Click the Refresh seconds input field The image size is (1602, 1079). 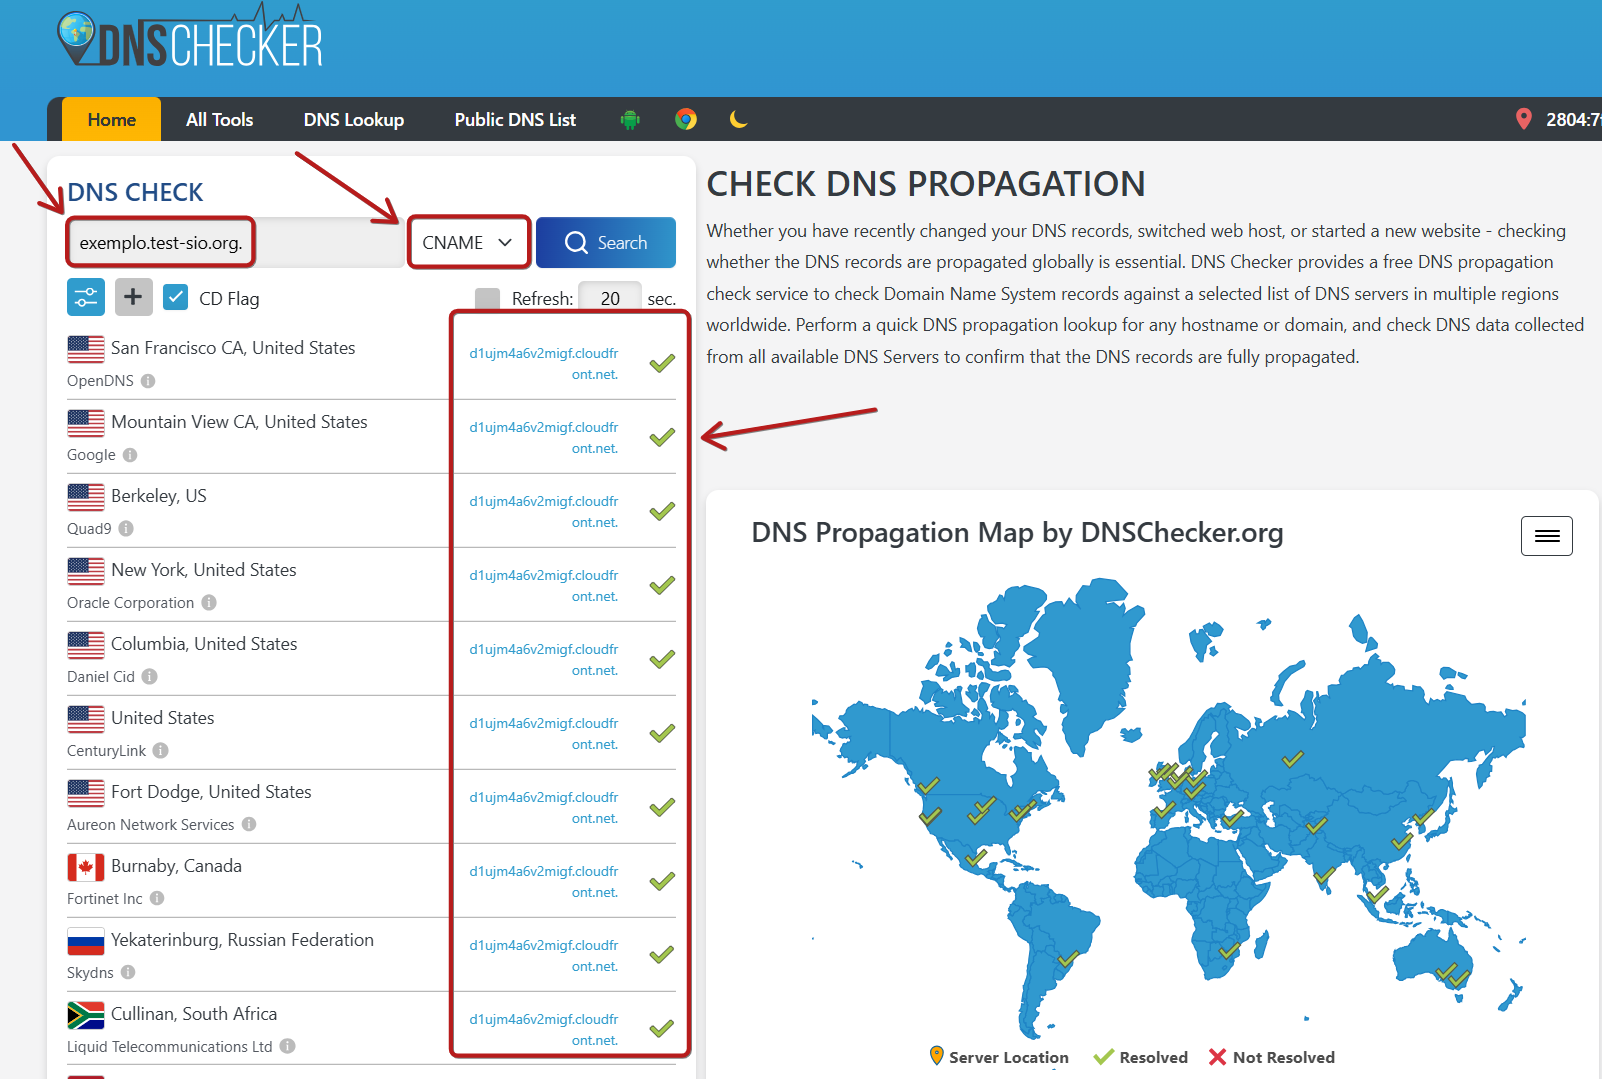(x=610, y=298)
